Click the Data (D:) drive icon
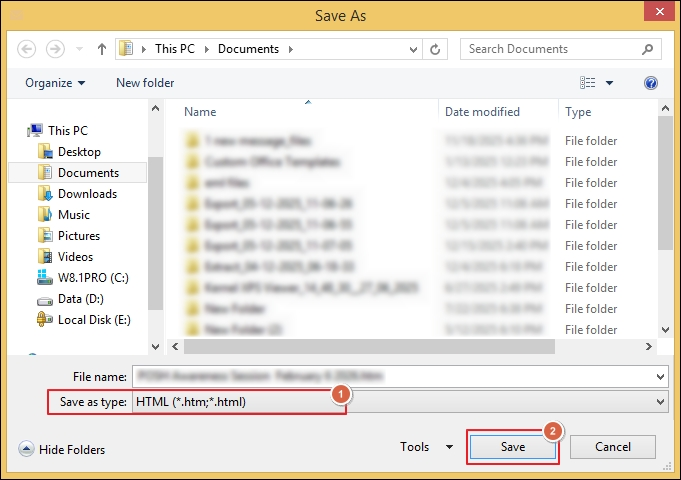 tap(45, 301)
